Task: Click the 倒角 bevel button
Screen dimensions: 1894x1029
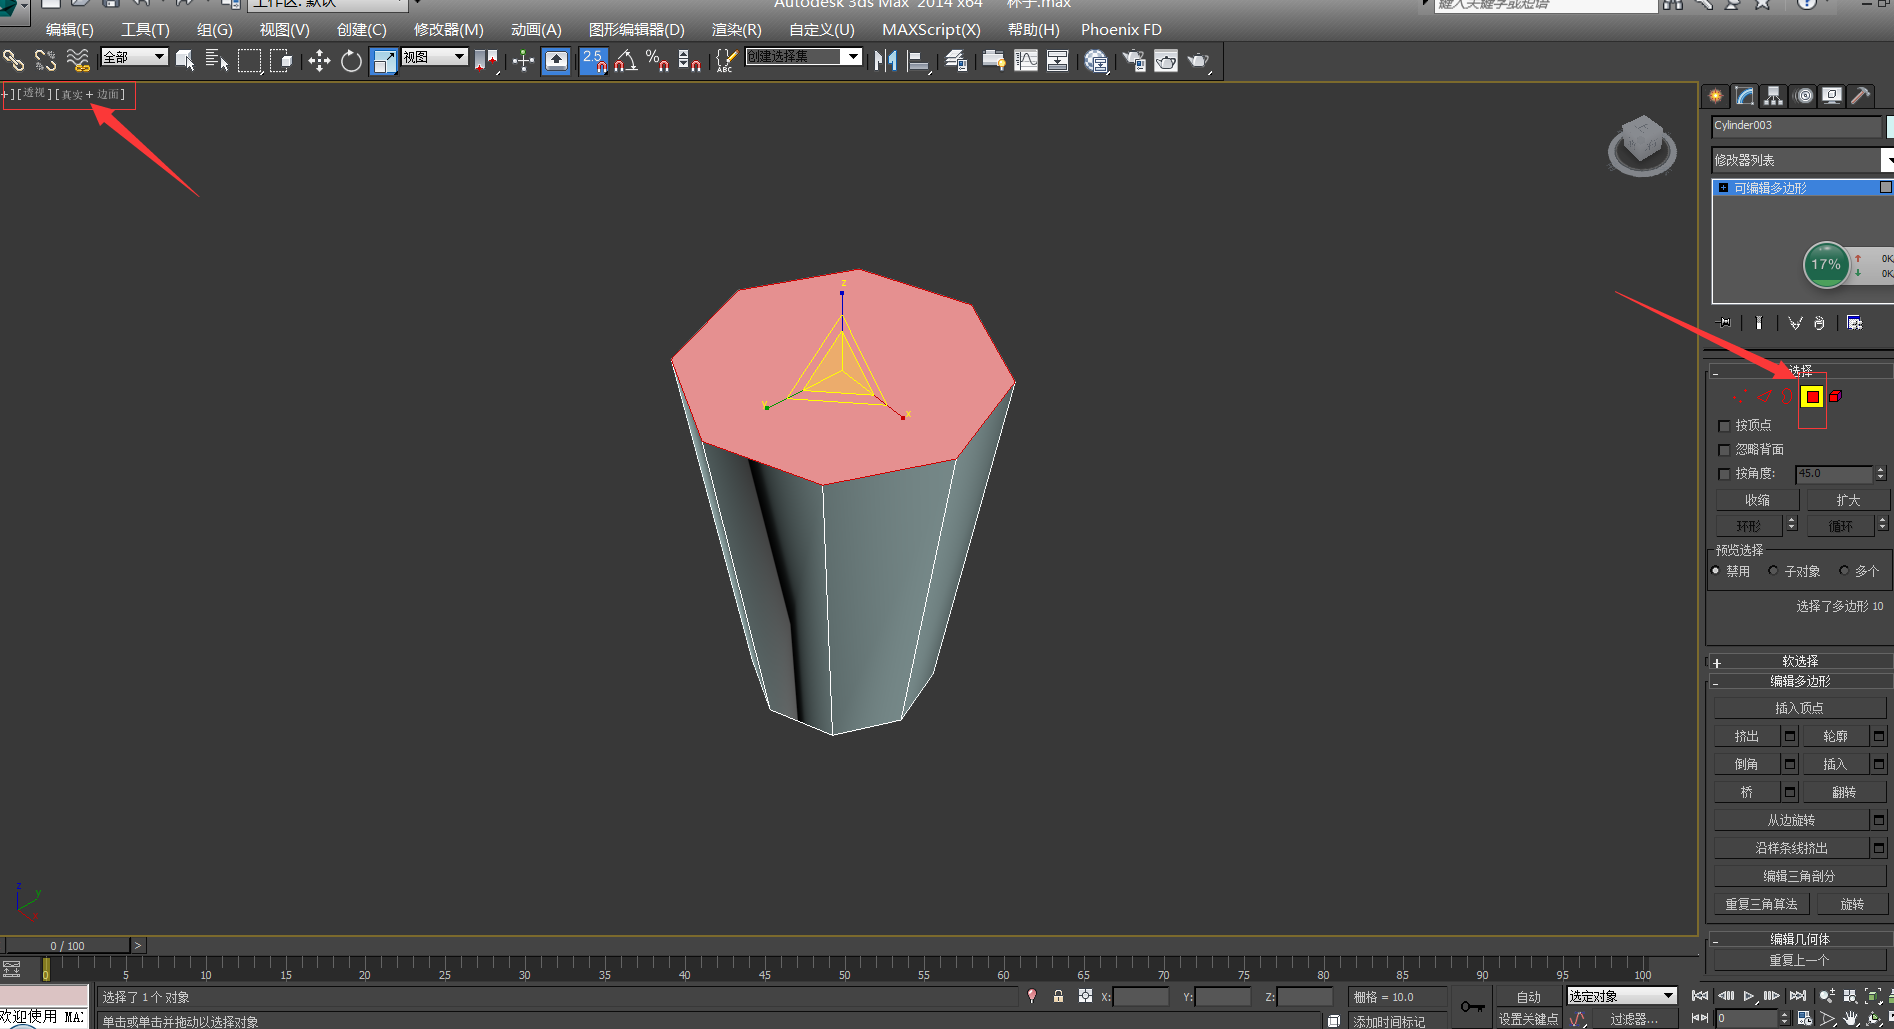Action: (x=1747, y=764)
